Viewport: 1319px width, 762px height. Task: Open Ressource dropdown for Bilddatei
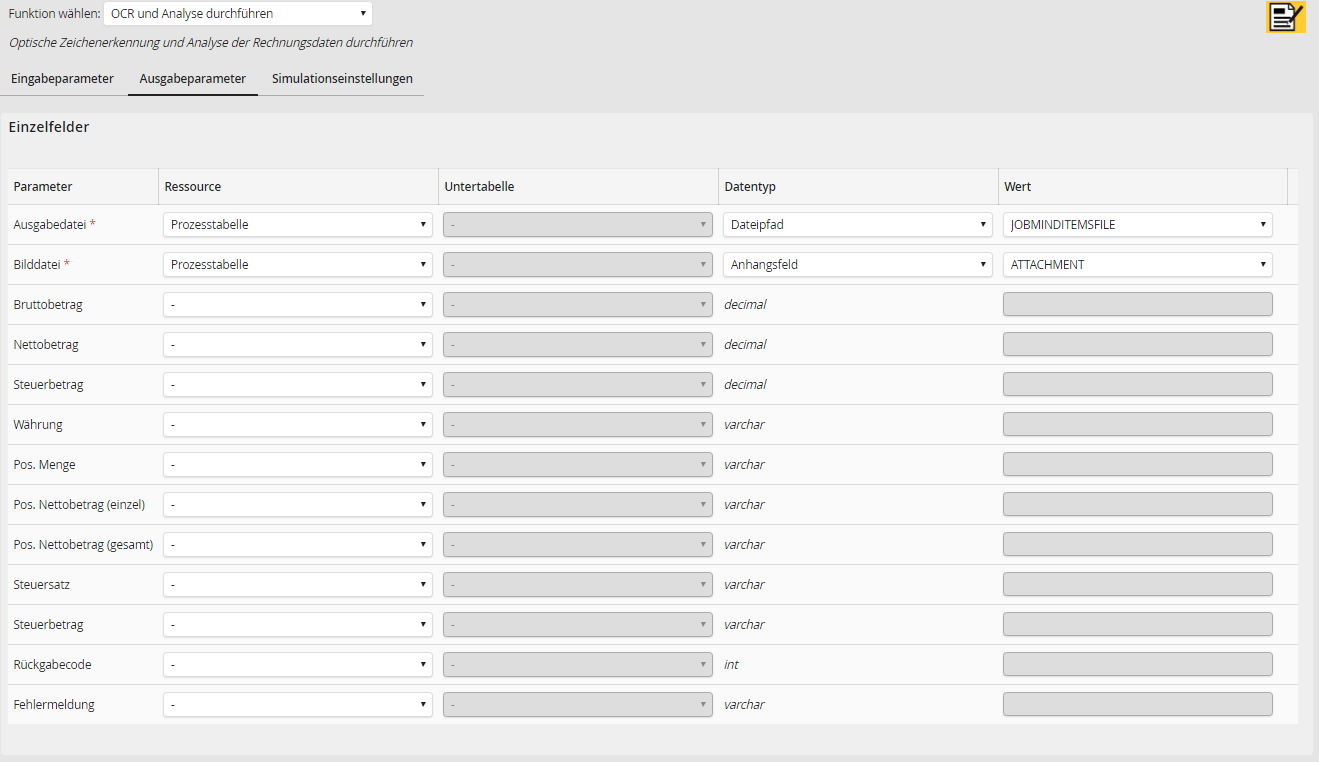[298, 265]
